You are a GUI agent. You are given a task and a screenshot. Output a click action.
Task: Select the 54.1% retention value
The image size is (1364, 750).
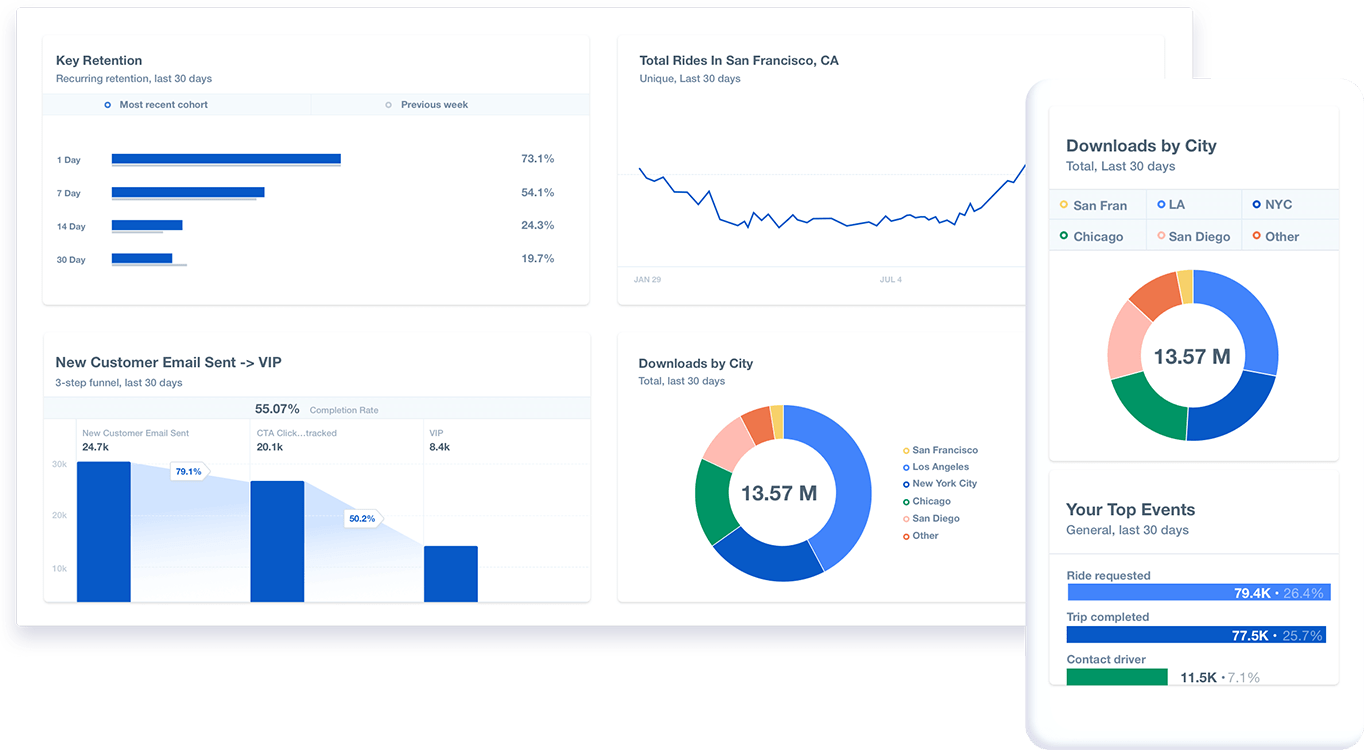[537, 192]
